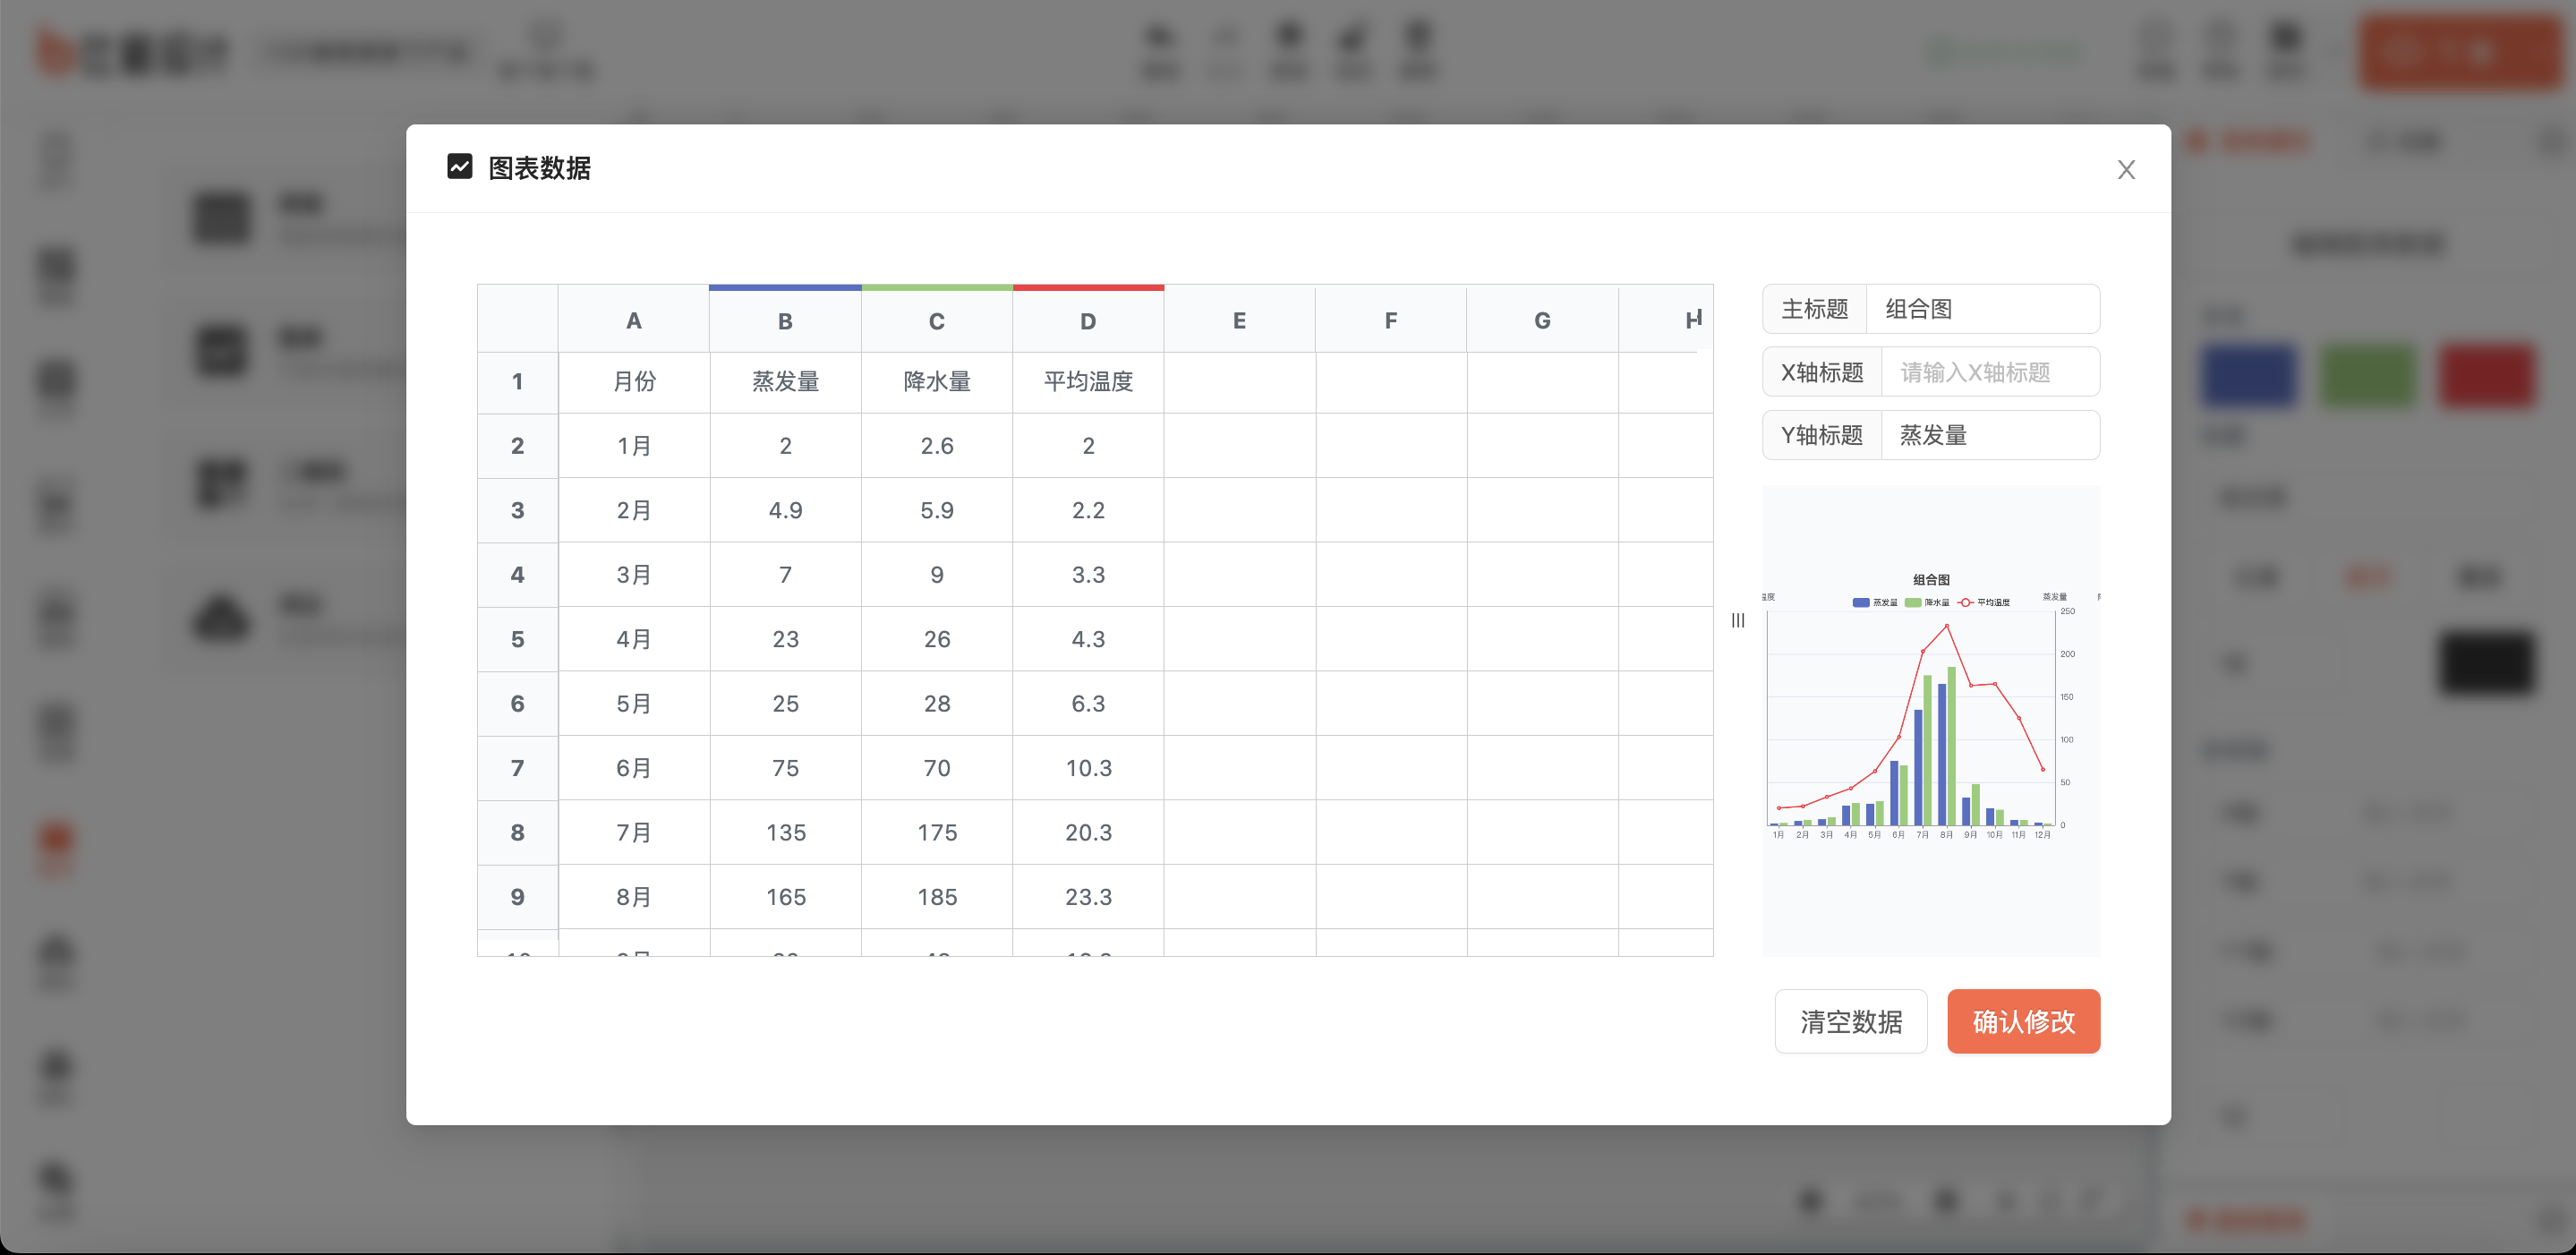
Task: Click cell with value 135
Action: [x=785, y=832]
